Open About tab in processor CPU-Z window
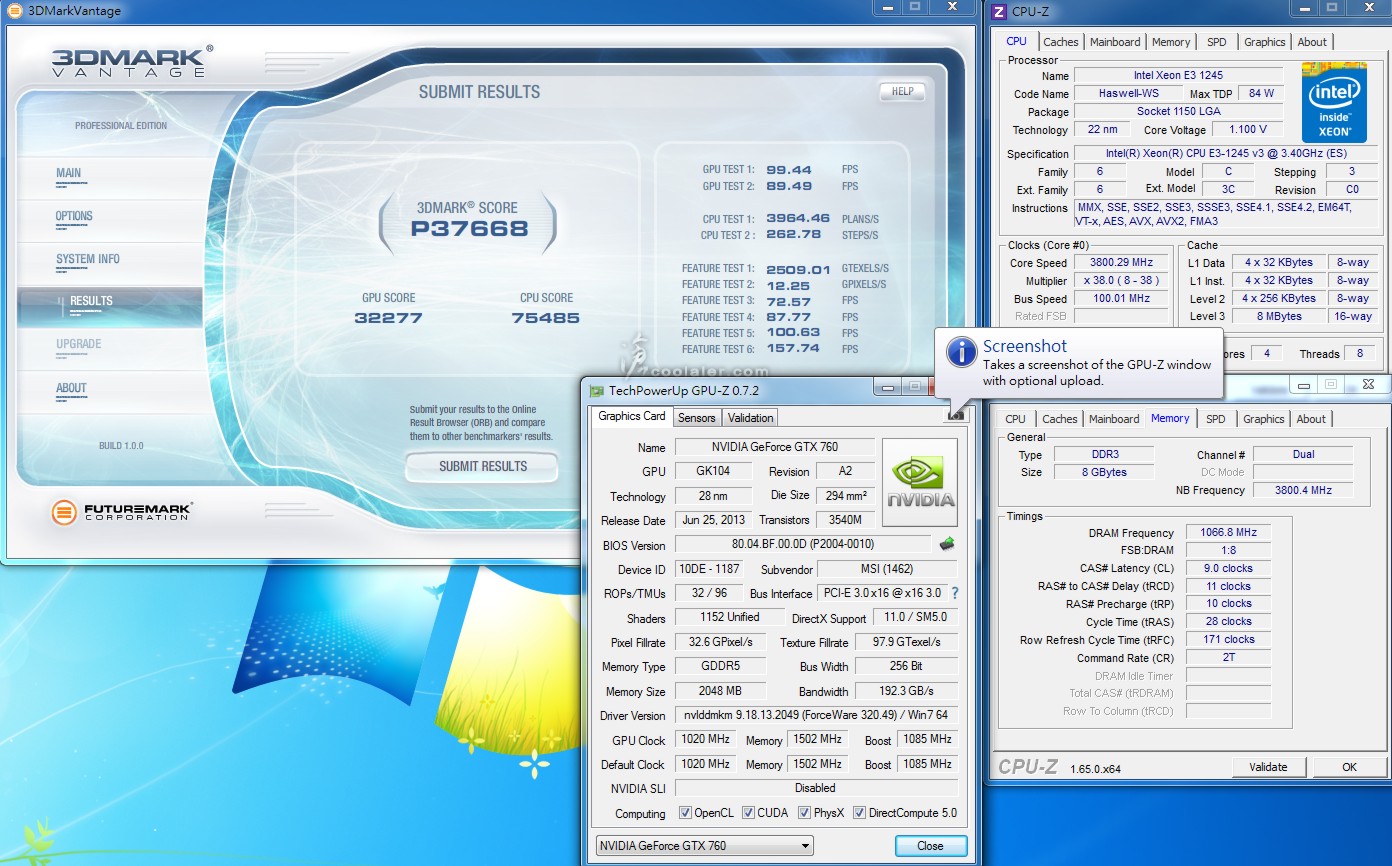The width and height of the screenshot is (1392, 866). [1312, 42]
